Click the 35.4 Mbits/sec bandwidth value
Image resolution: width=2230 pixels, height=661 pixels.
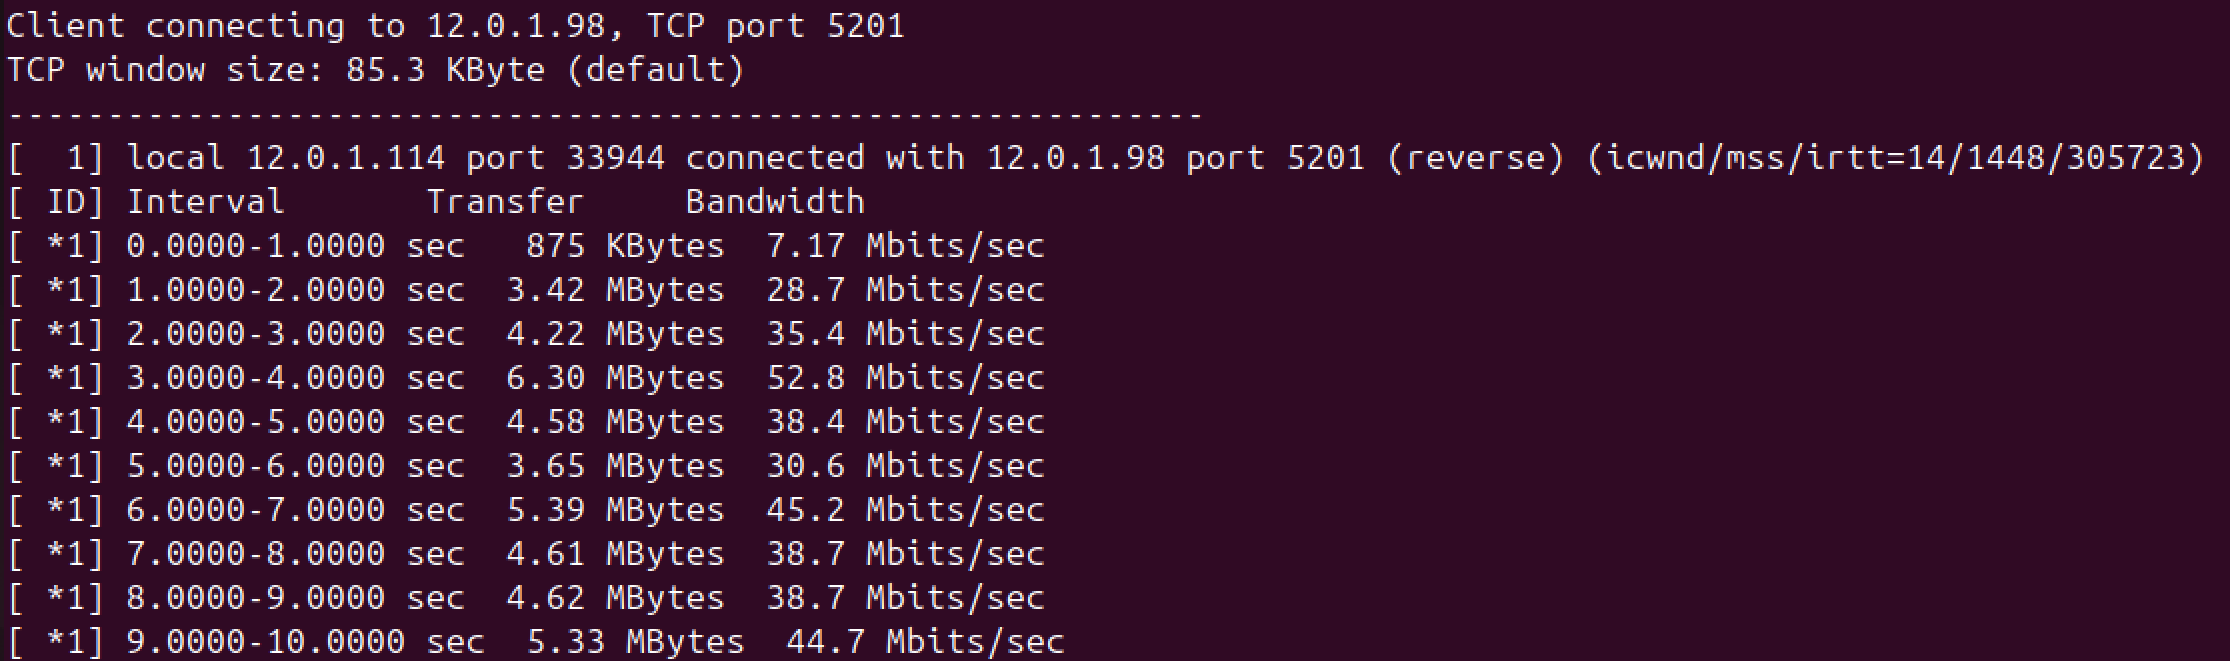click(x=905, y=334)
